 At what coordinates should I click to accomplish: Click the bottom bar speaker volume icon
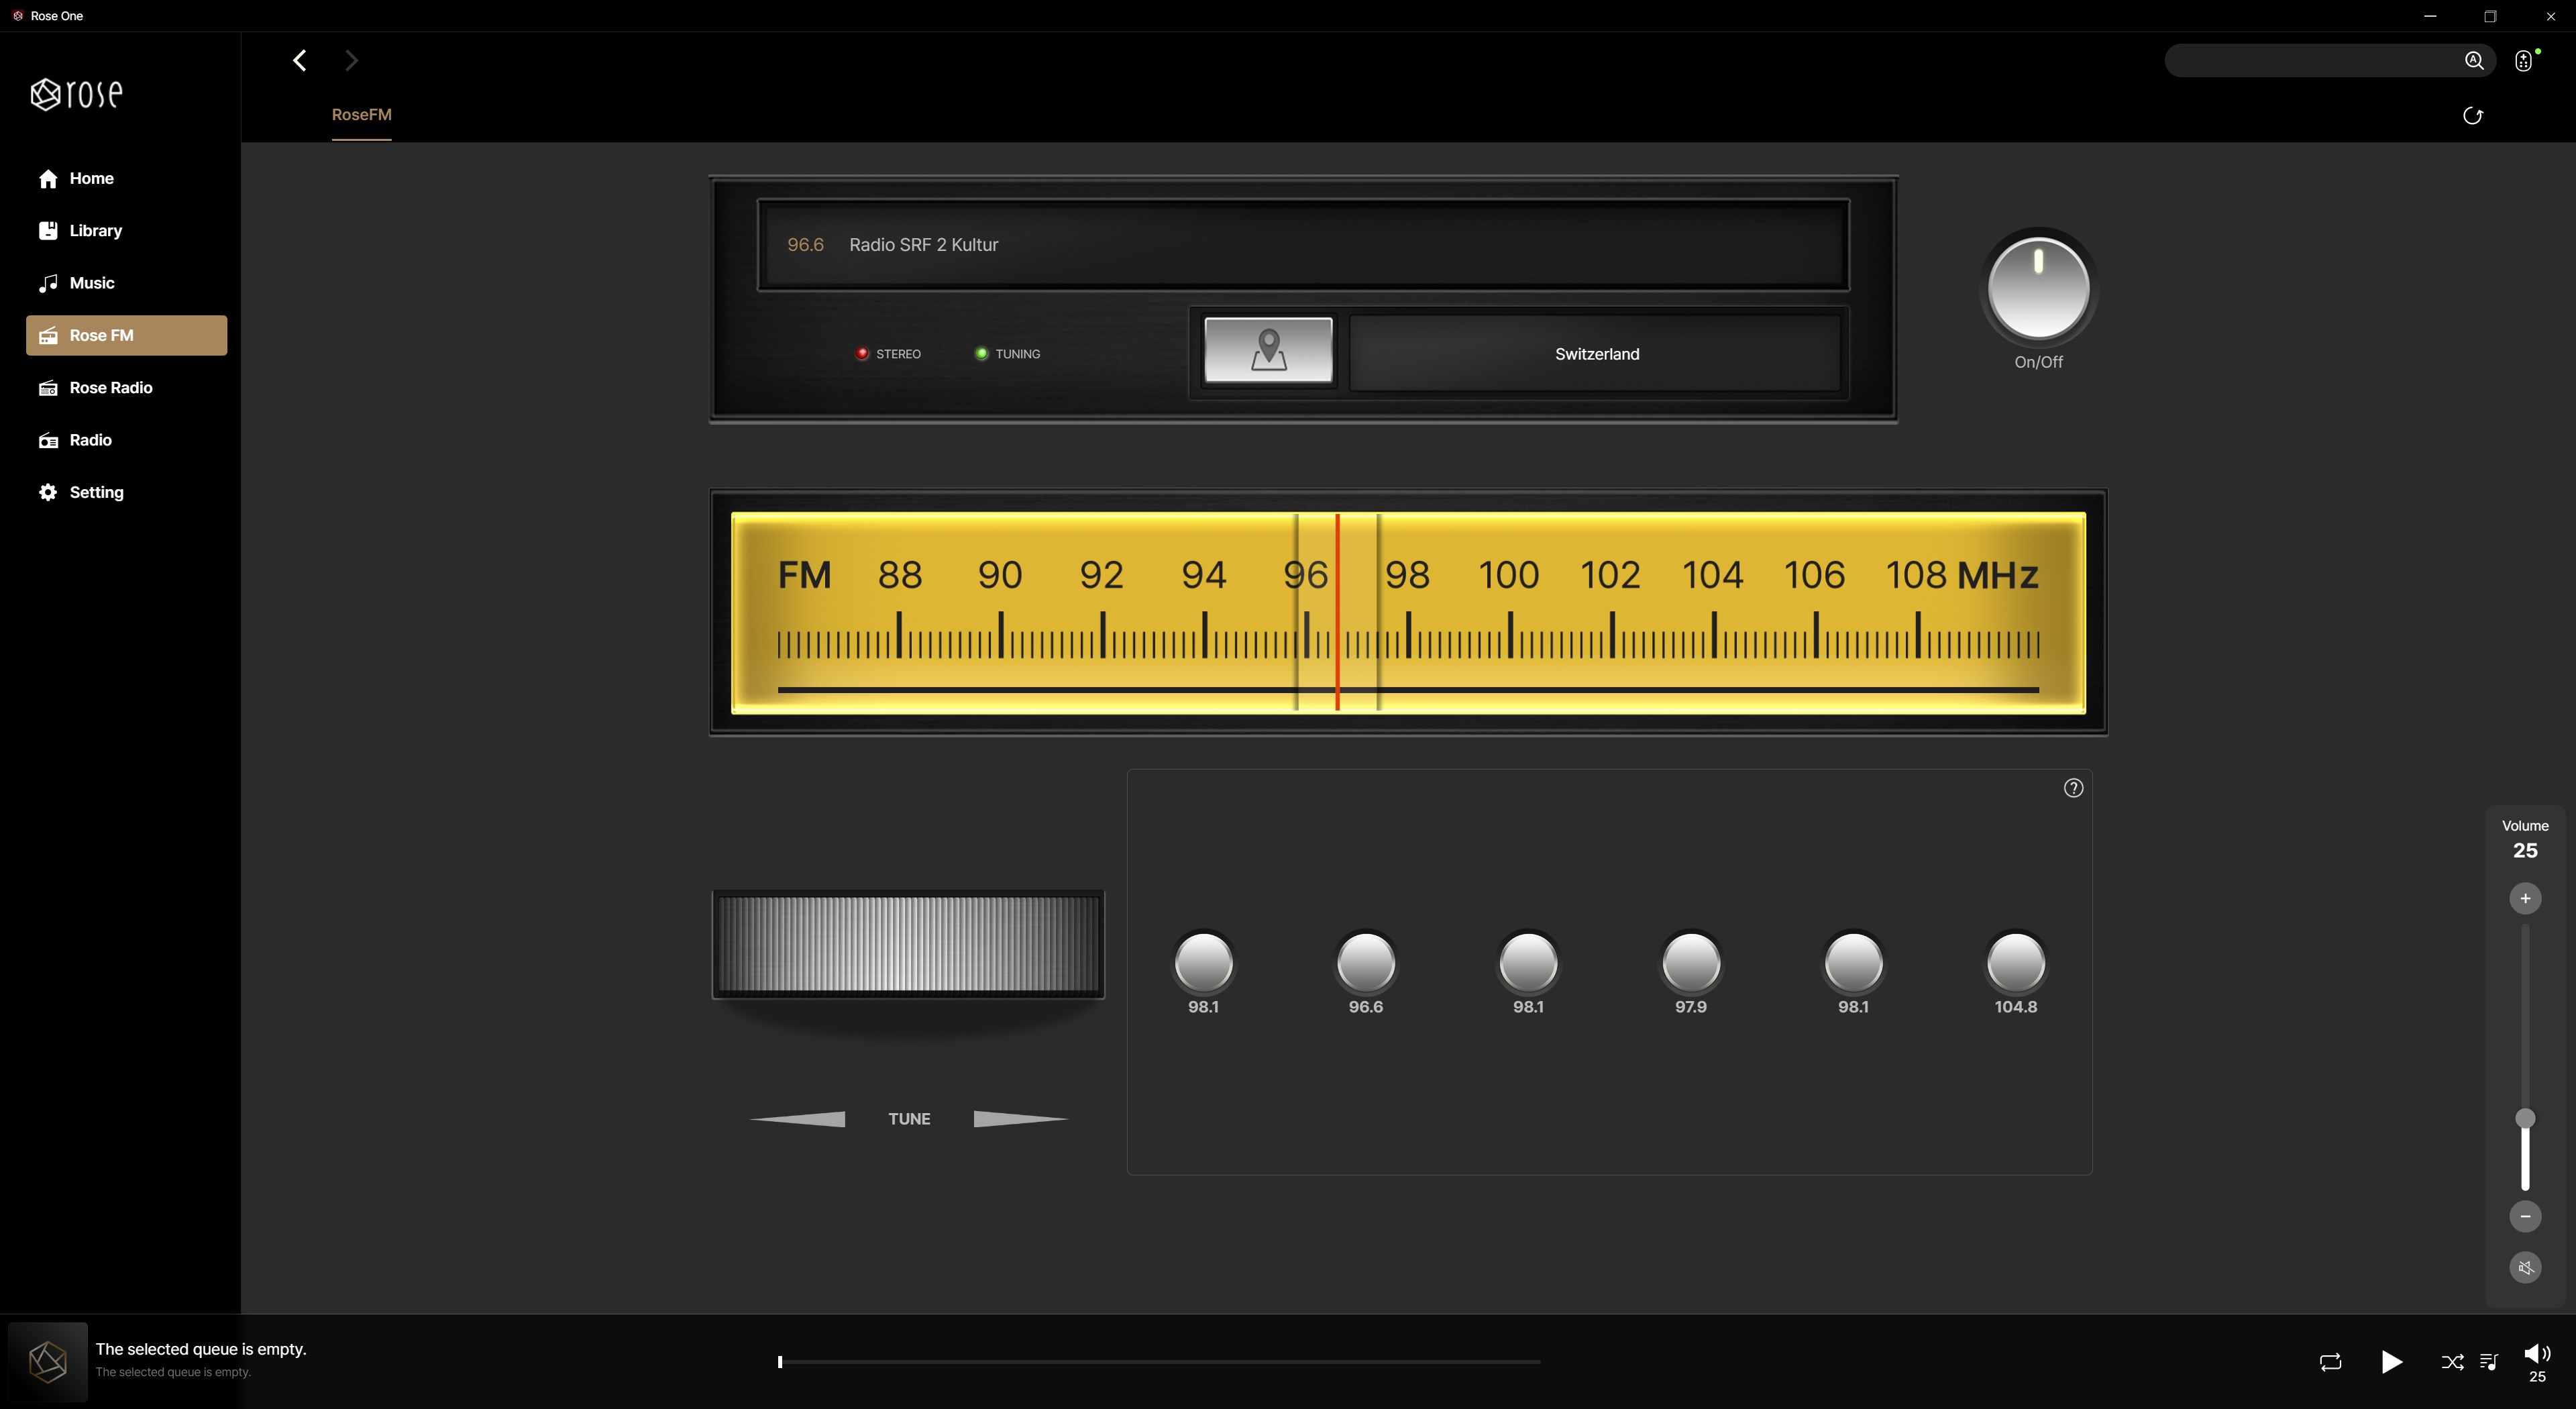pos(2536,1354)
